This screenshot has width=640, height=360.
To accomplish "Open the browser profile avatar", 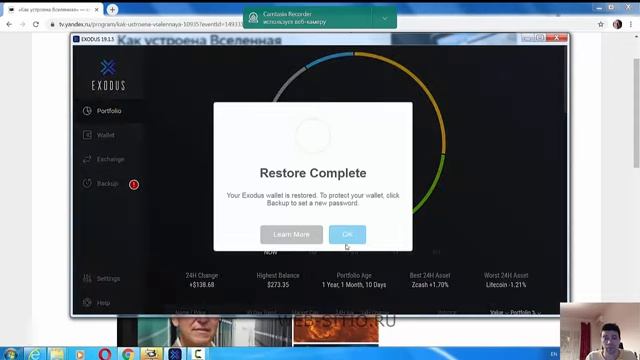I will pos(617,24).
